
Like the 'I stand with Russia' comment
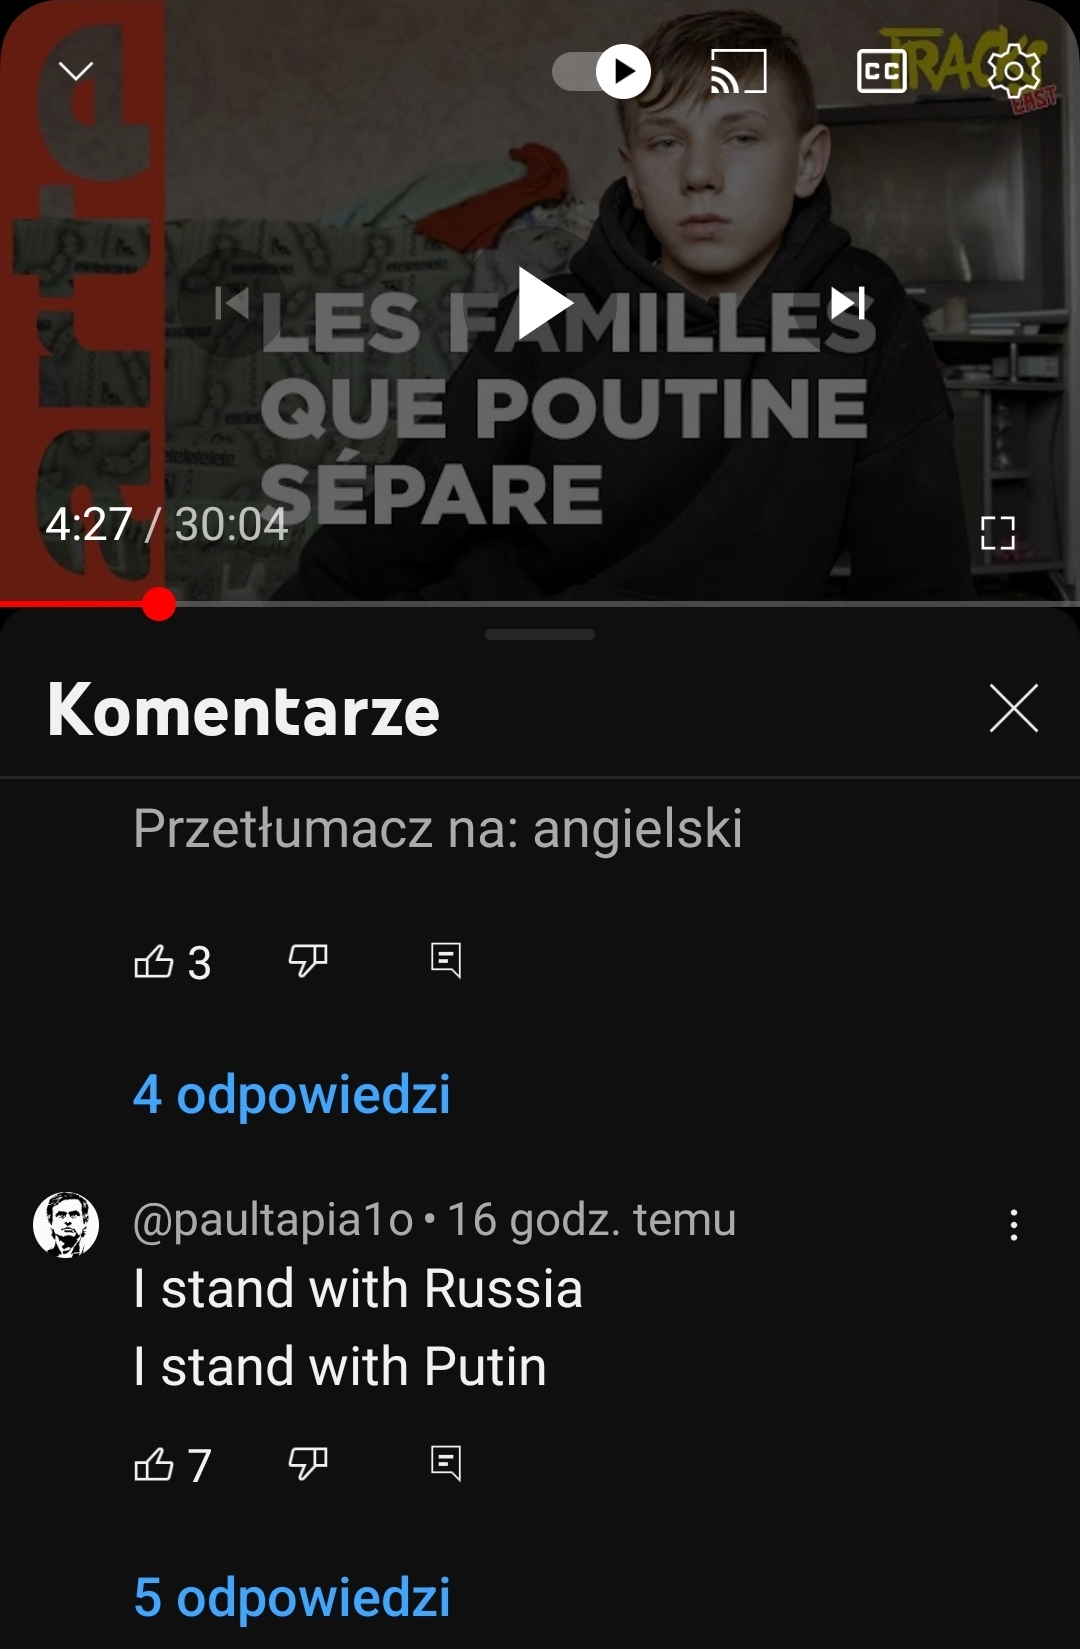(x=154, y=1465)
